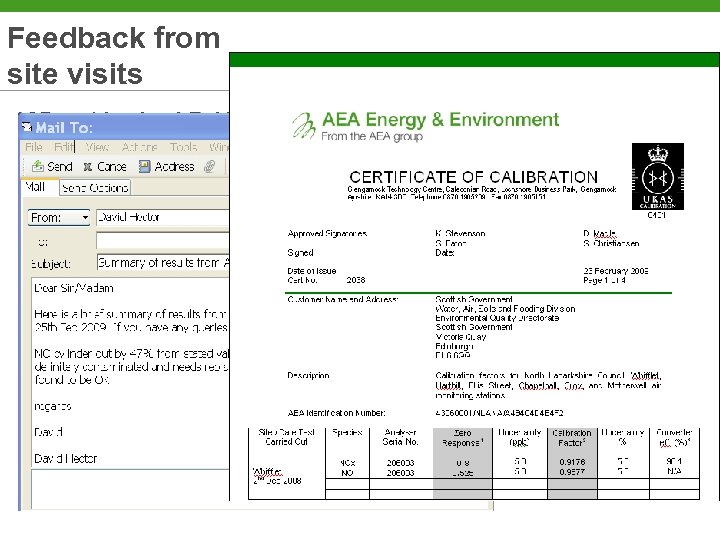
Task: Open the Actions menu
Action: [139, 147]
